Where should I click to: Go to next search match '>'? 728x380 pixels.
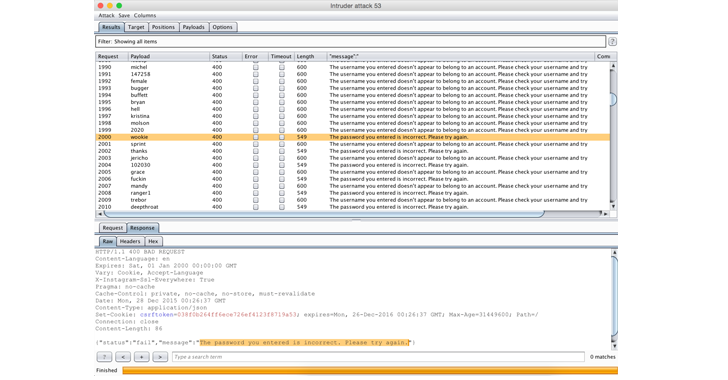160,357
